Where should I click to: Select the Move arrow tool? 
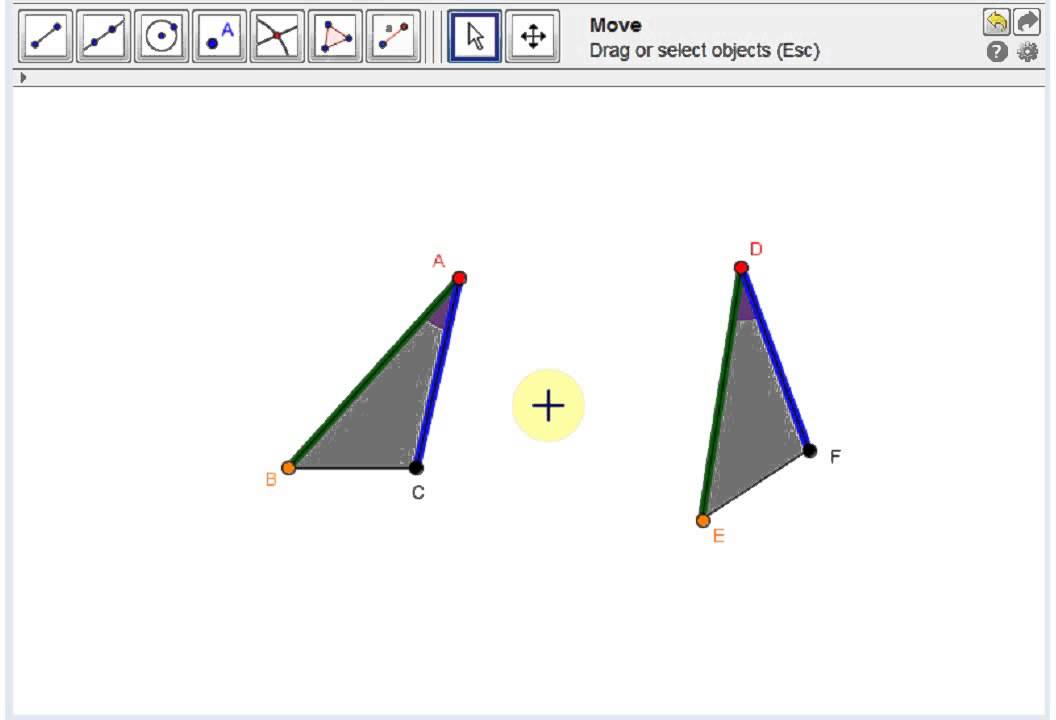(x=475, y=36)
